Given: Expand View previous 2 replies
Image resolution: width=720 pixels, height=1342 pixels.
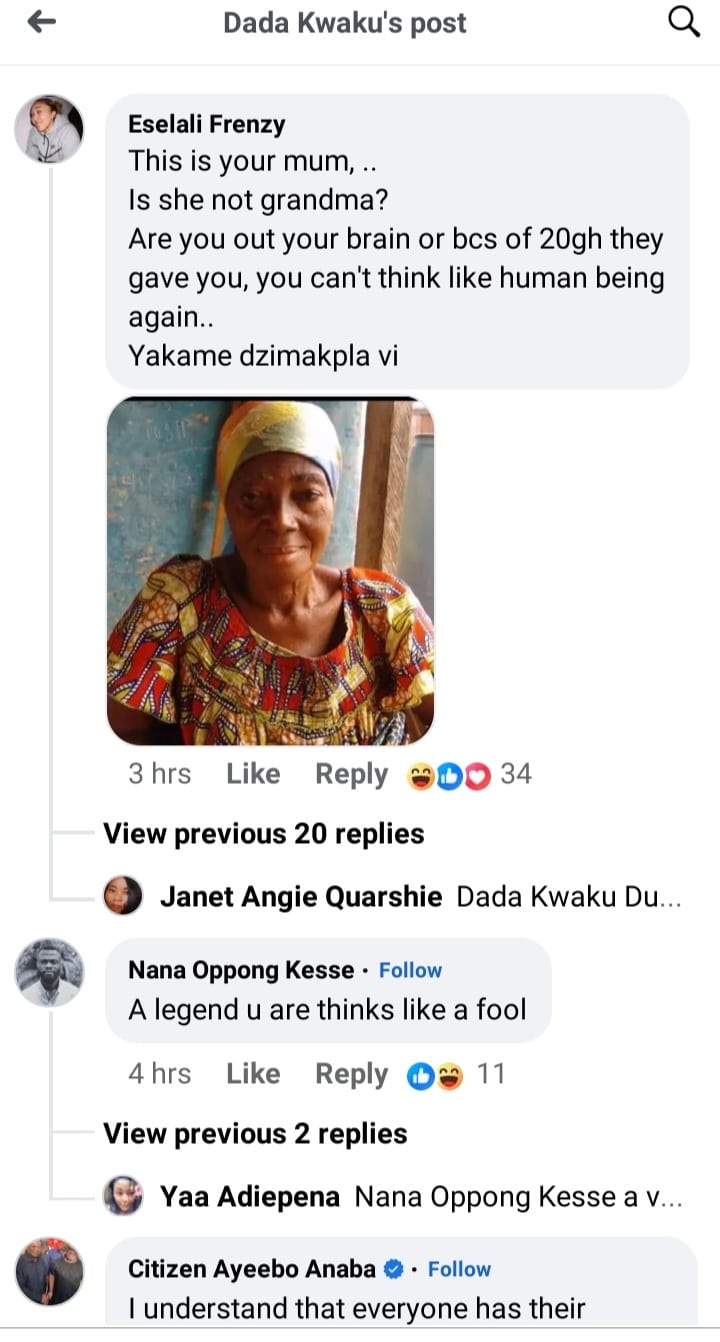Looking at the screenshot, I should point(255,1134).
